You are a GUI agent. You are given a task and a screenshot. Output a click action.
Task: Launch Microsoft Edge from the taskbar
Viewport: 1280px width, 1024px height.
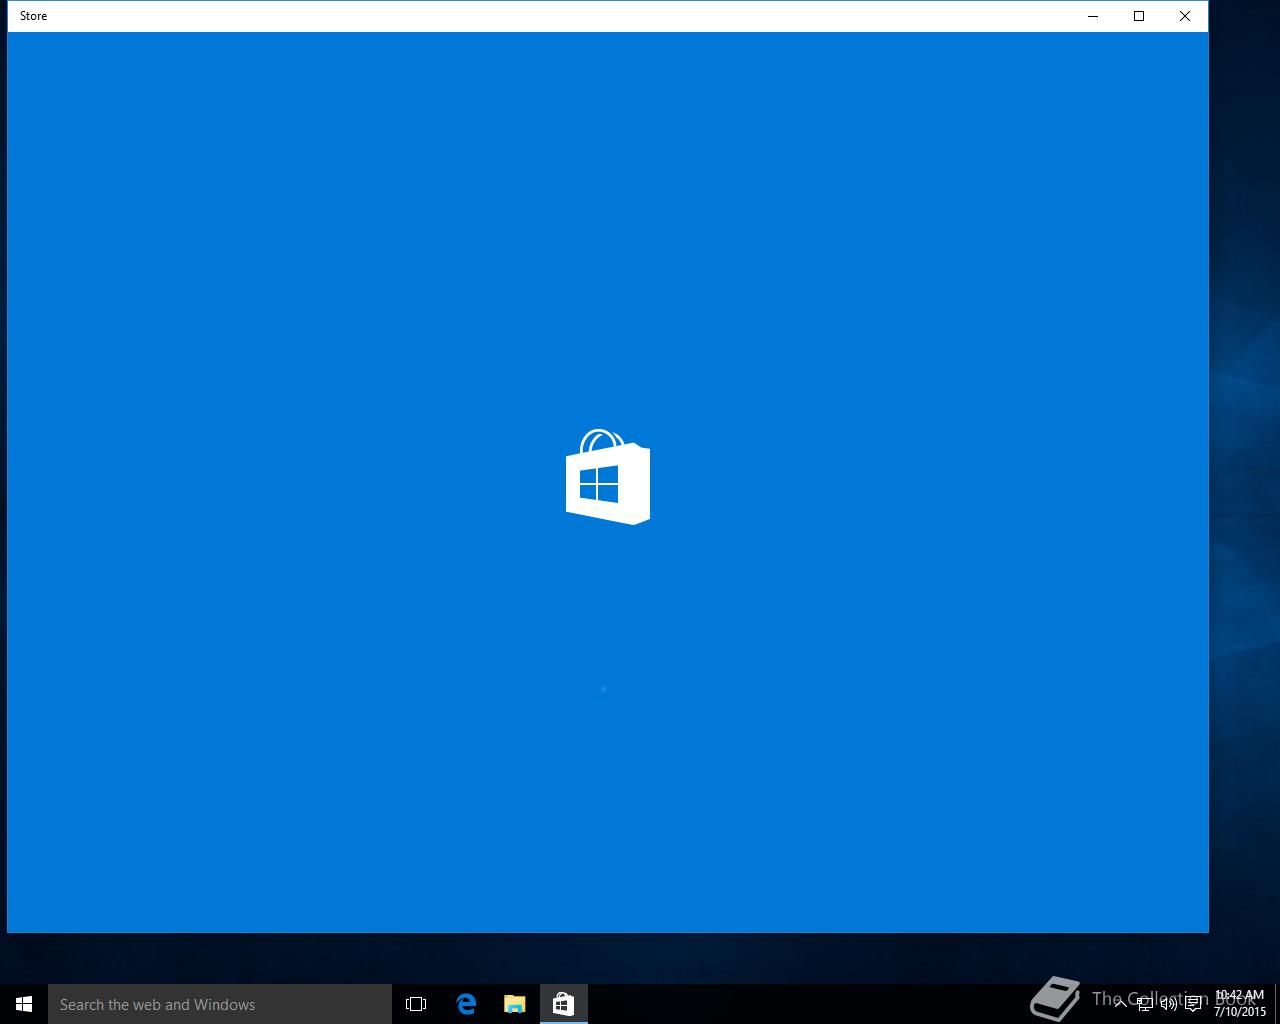tap(466, 1004)
